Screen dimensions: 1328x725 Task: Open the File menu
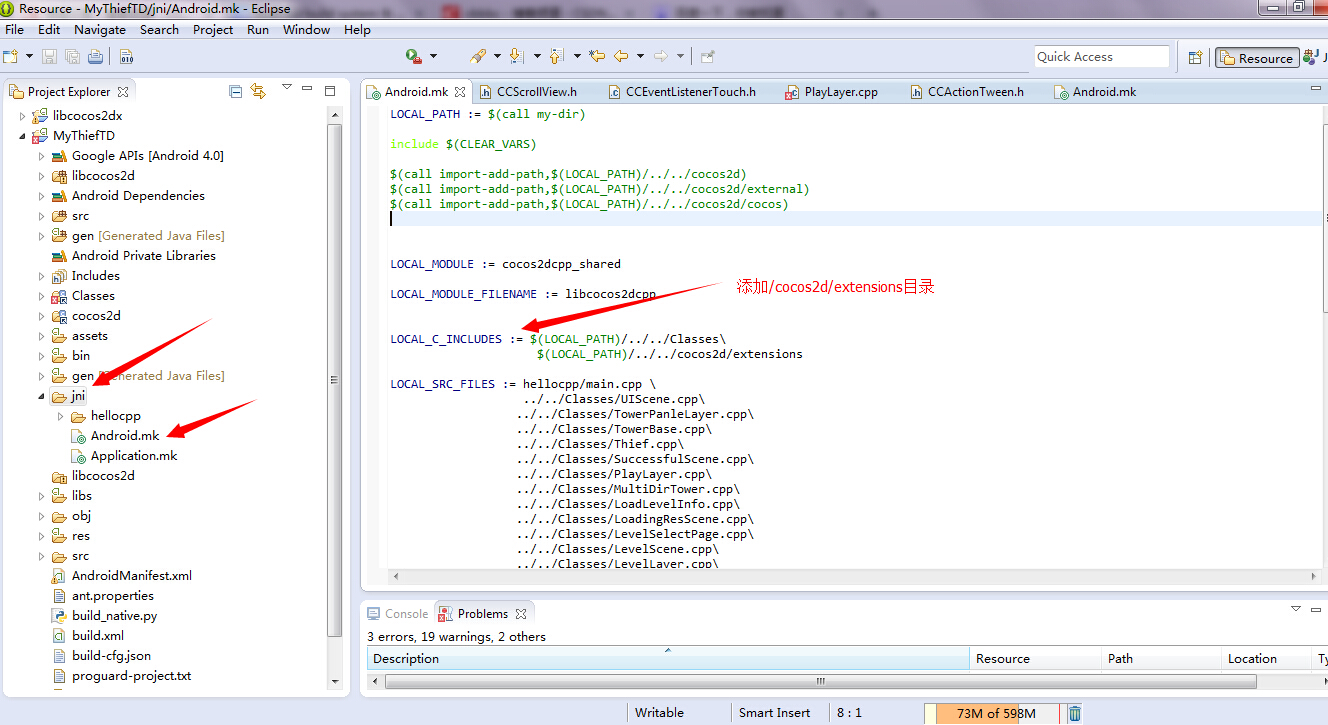(14, 29)
